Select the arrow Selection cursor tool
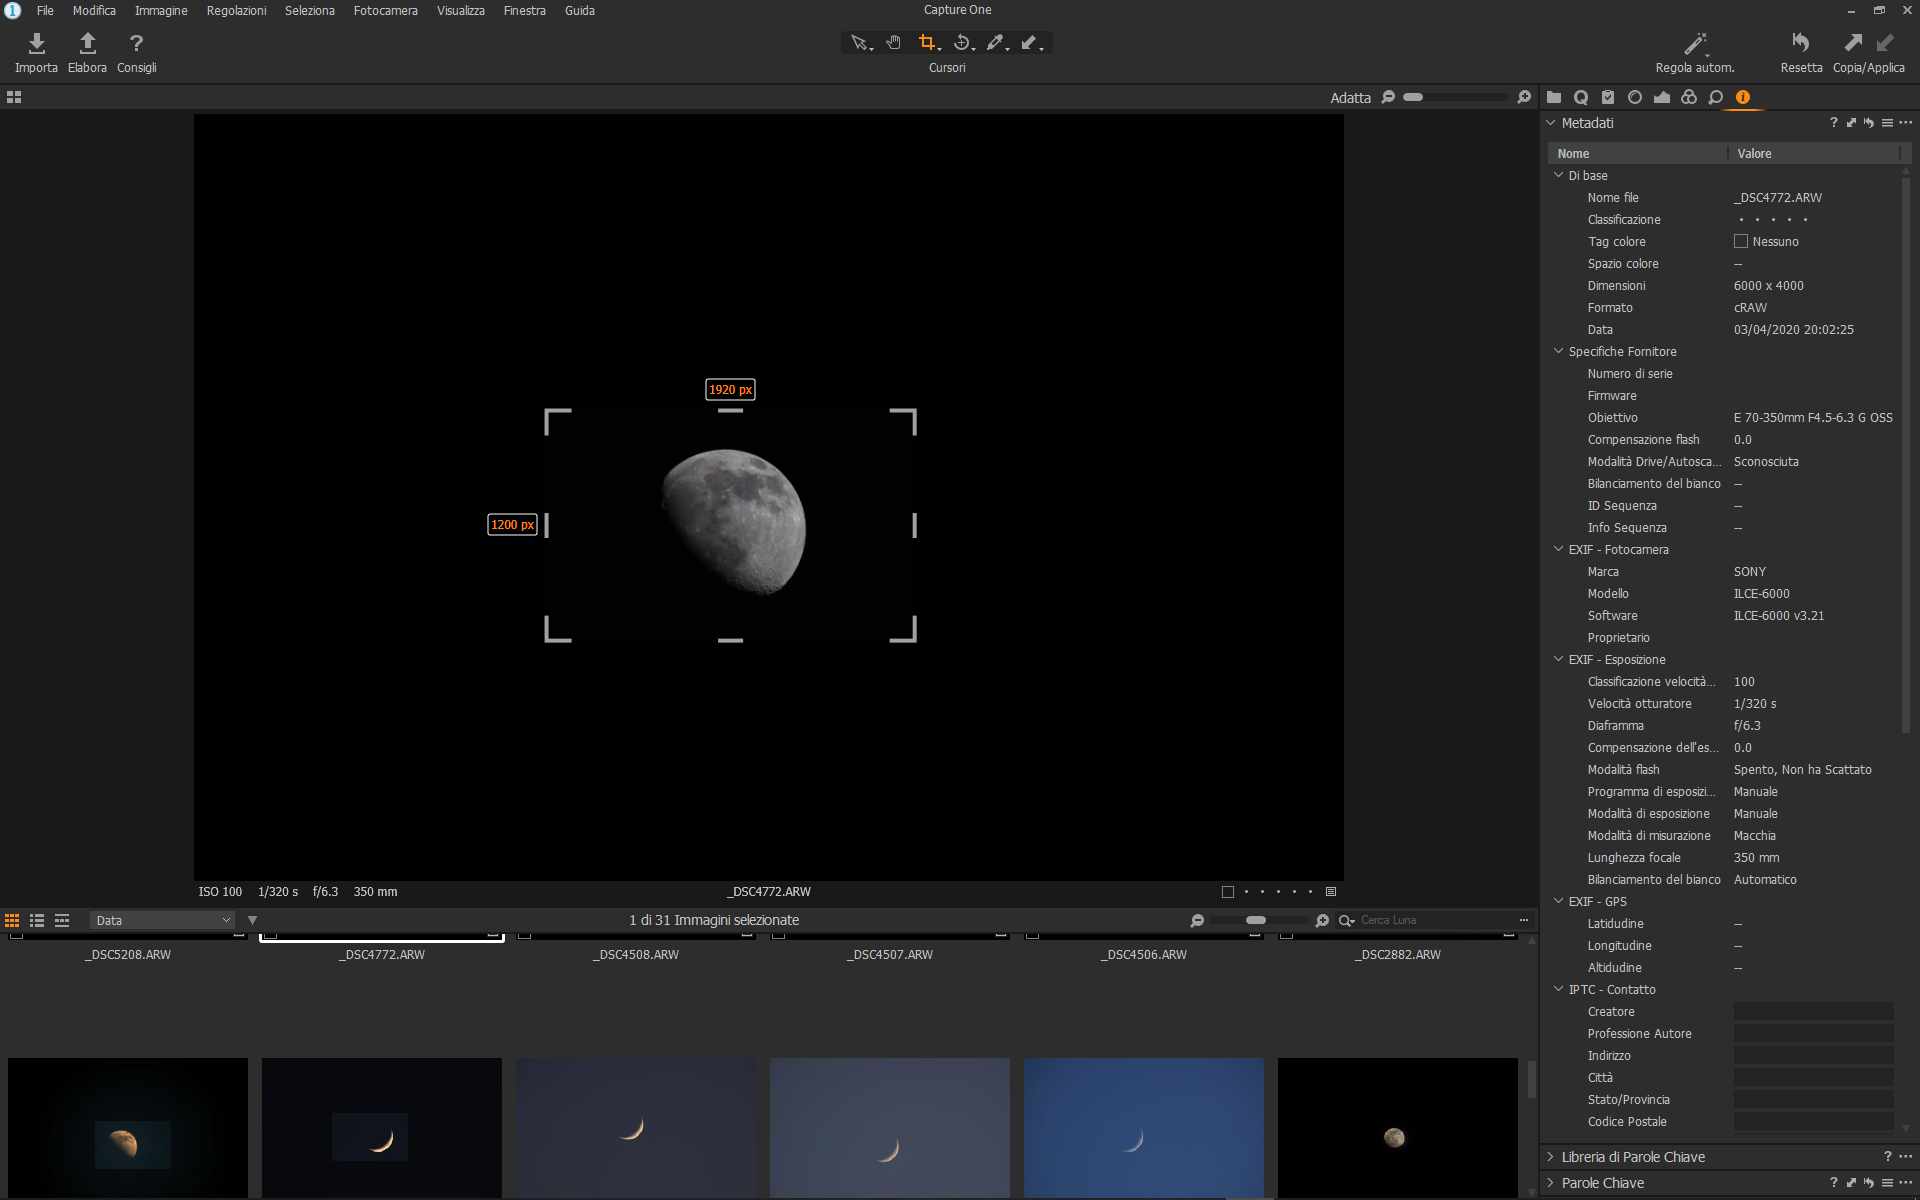Screen dimensions: 1920x1200 coord(858,42)
